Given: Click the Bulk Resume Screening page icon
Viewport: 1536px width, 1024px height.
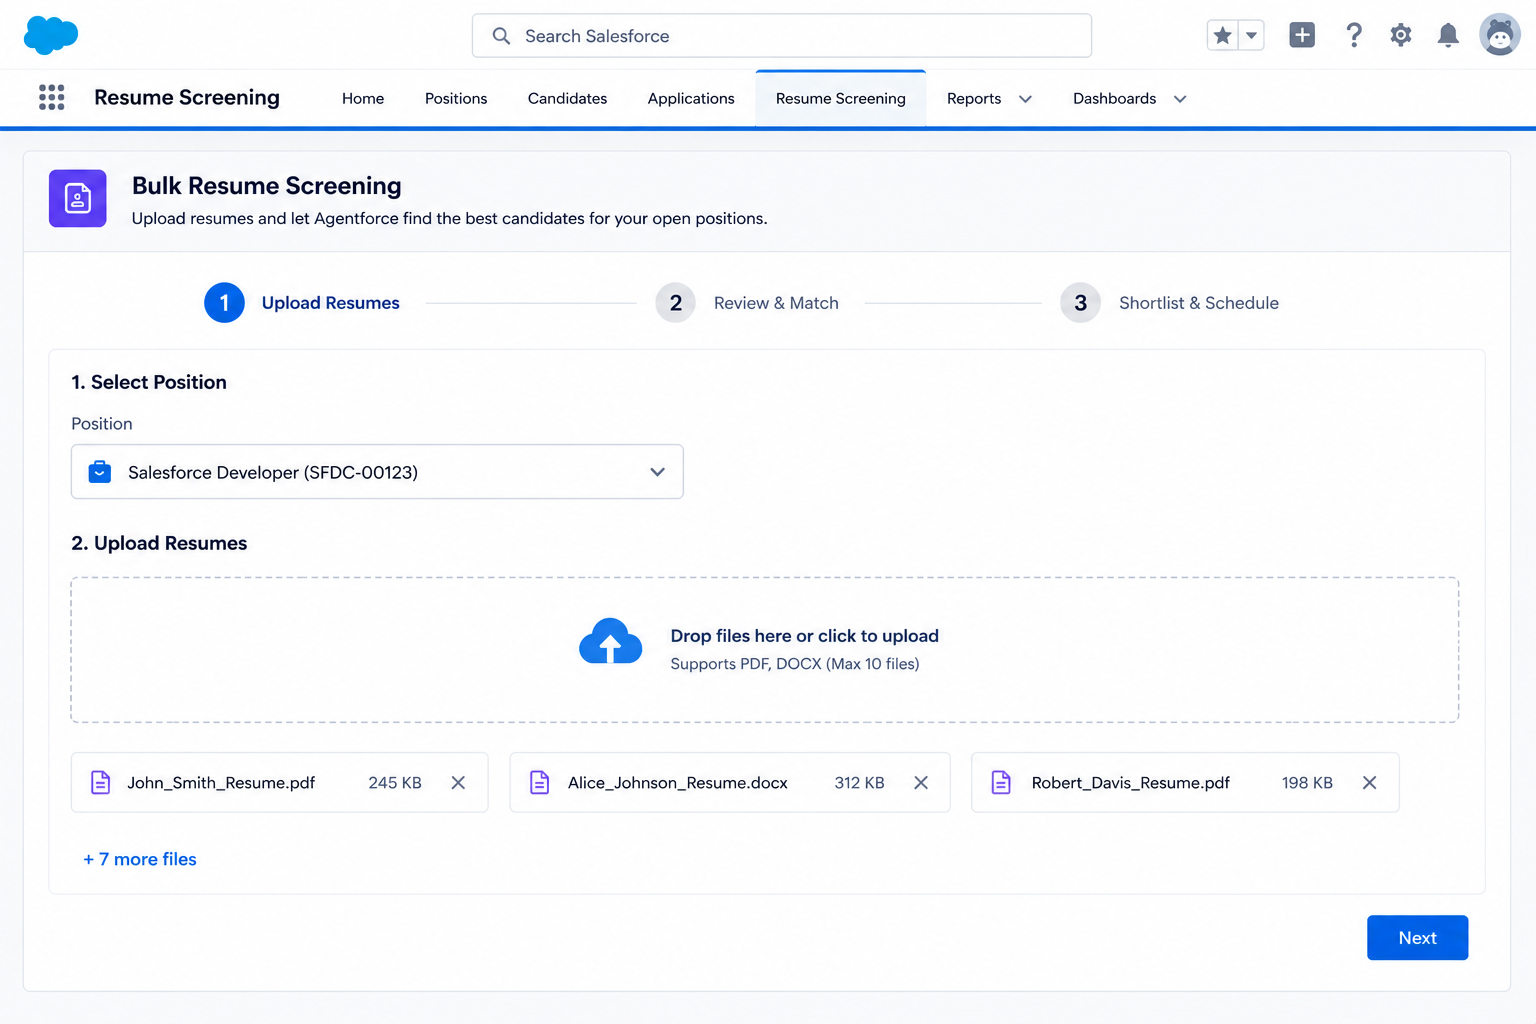Looking at the screenshot, I should [78, 198].
